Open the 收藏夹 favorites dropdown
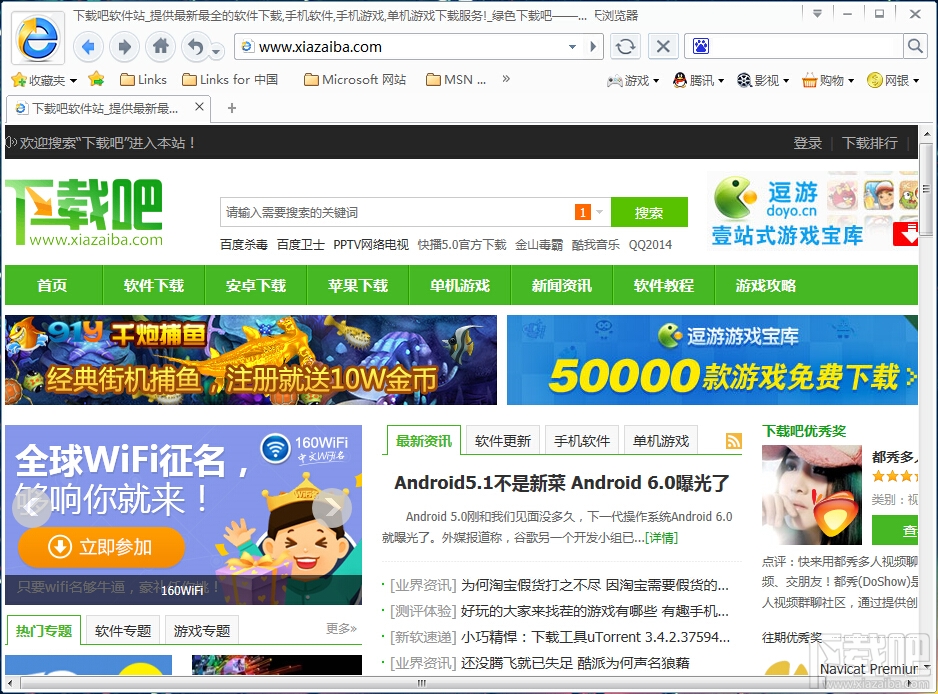Viewport: 938px width, 694px height. pyautogui.click(x=45, y=80)
